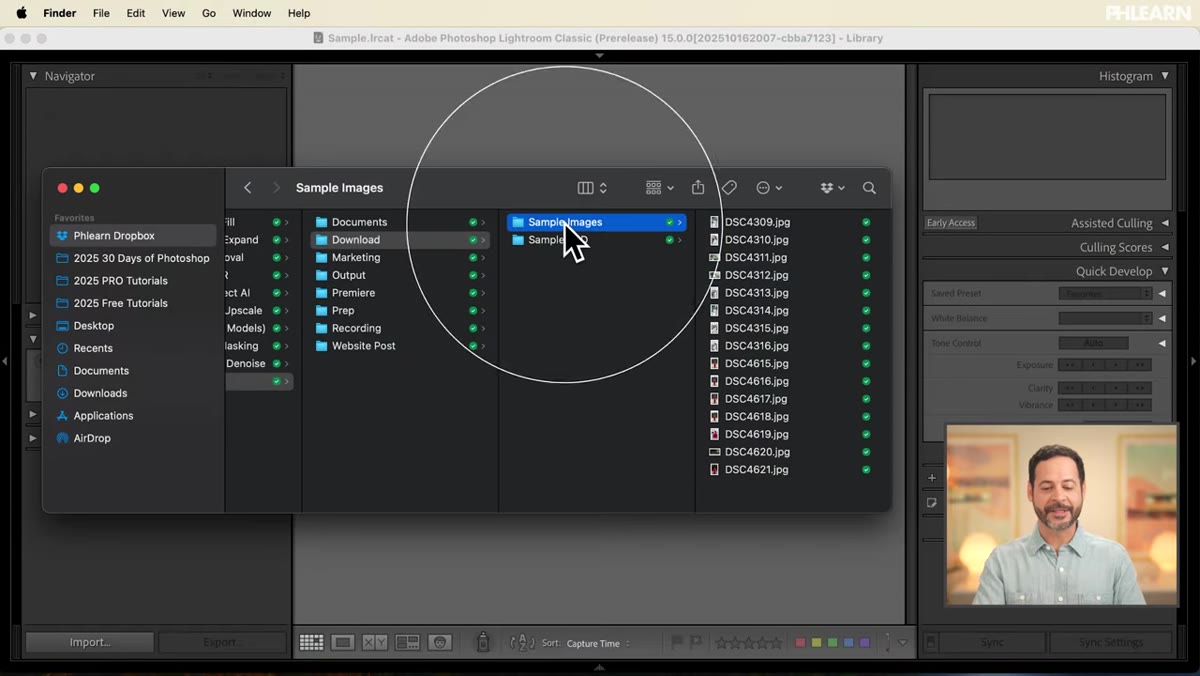This screenshot has height=676, width=1200.
Task: Apply green color label swatch
Action: pyautogui.click(x=832, y=642)
